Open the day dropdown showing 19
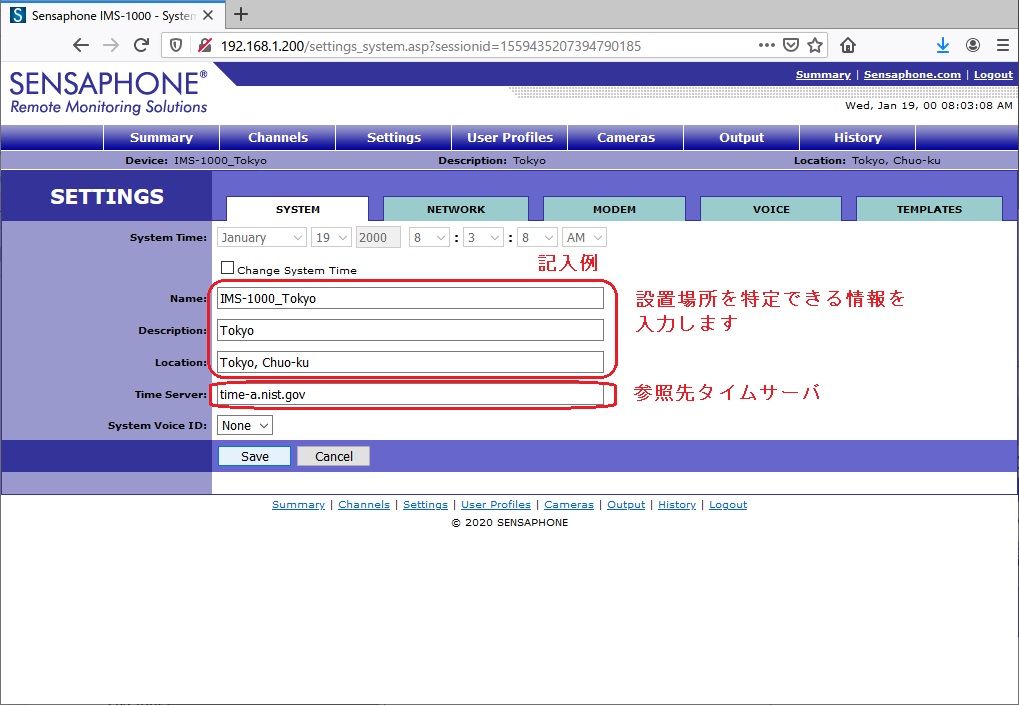 [331, 237]
